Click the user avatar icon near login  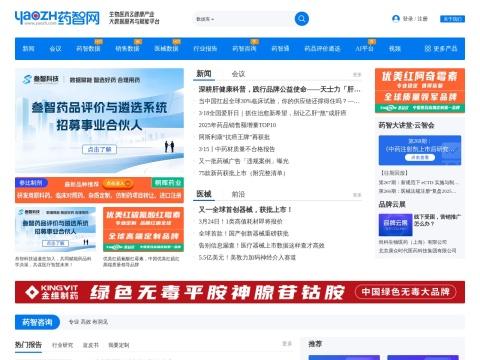pyautogui.click(x=396, y=19)
